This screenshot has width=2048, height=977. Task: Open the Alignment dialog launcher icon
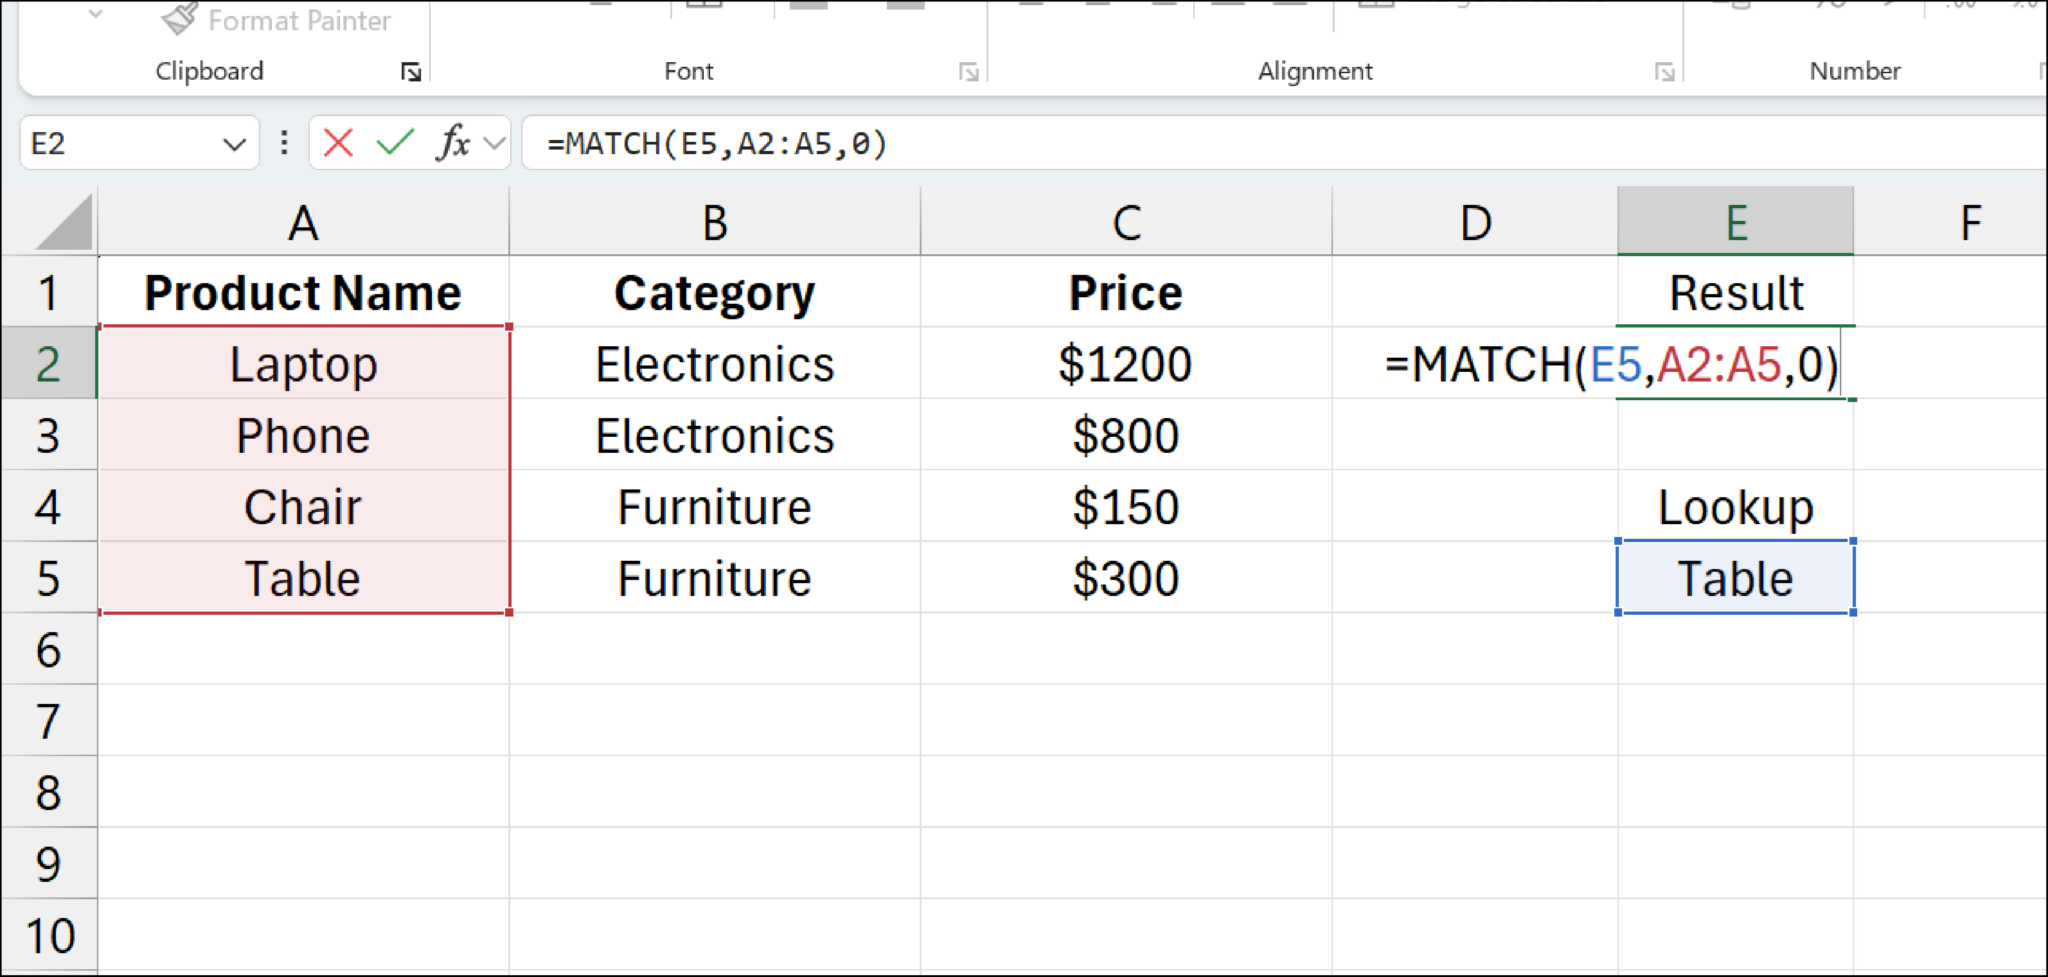1663,71
